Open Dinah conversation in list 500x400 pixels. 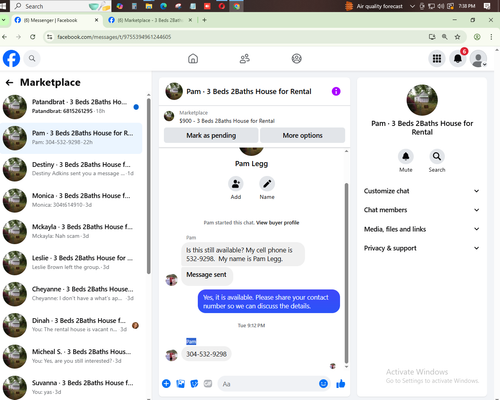pos(71,325)
